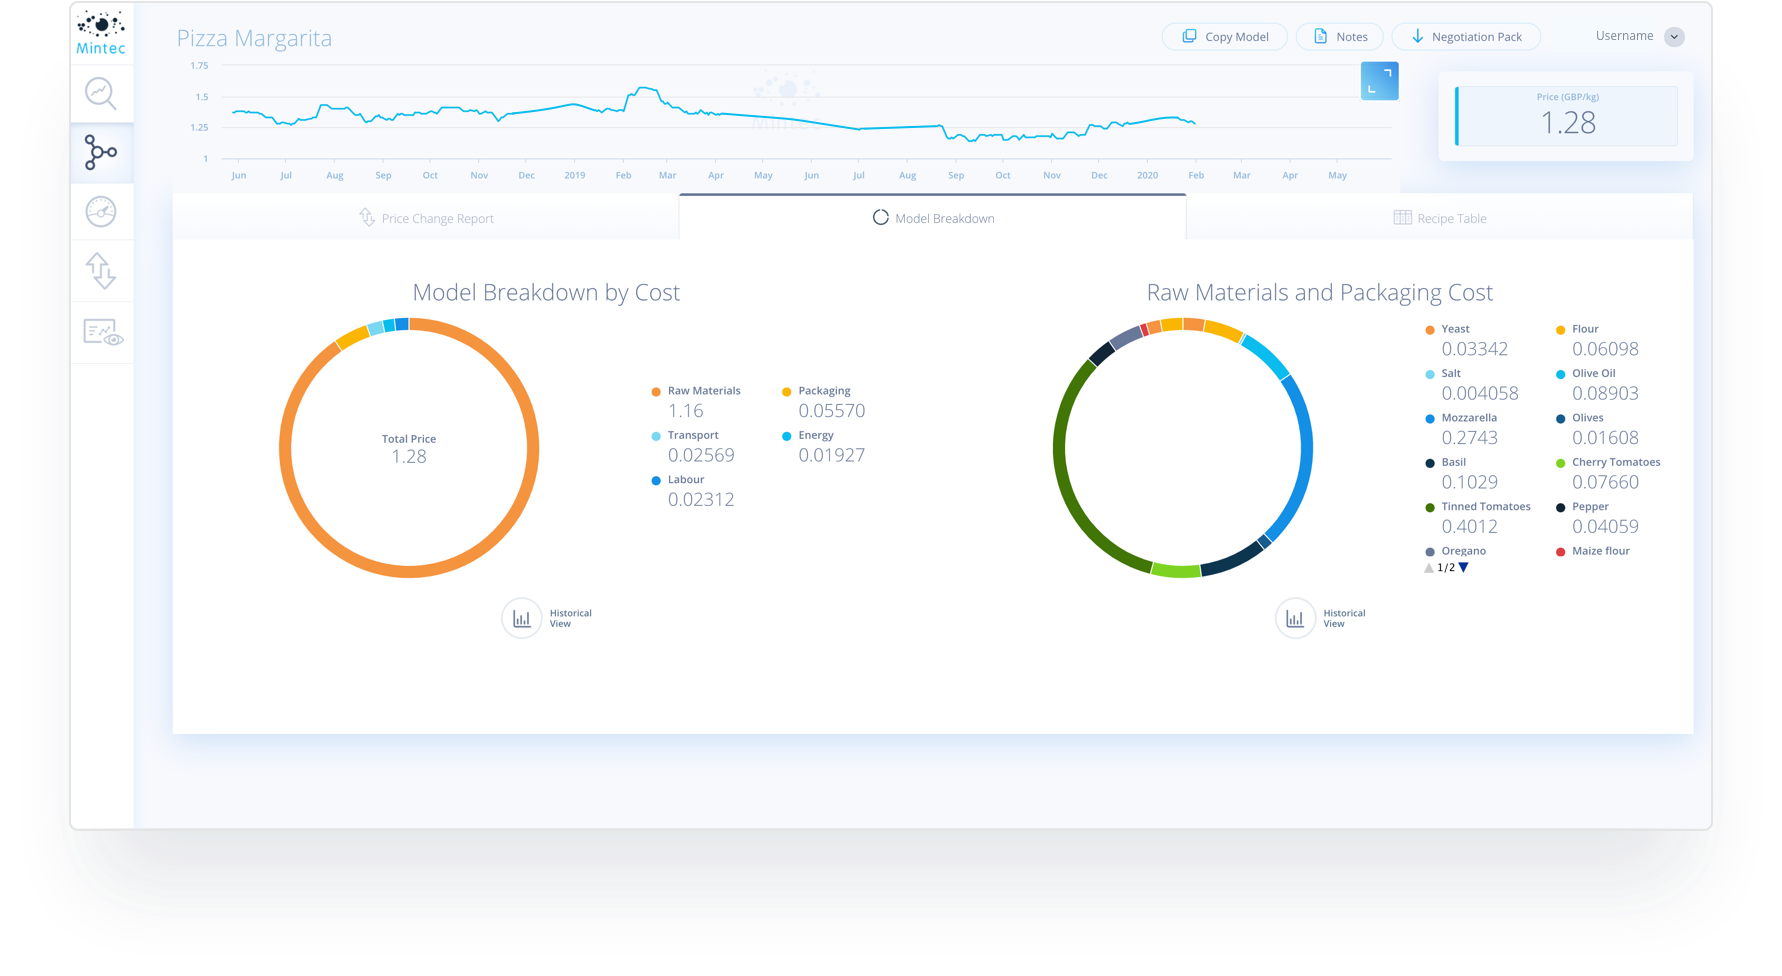Click the gauge dashboard icon in sidebar
This screenshot has width=1782, height=976.
point(101,212)
